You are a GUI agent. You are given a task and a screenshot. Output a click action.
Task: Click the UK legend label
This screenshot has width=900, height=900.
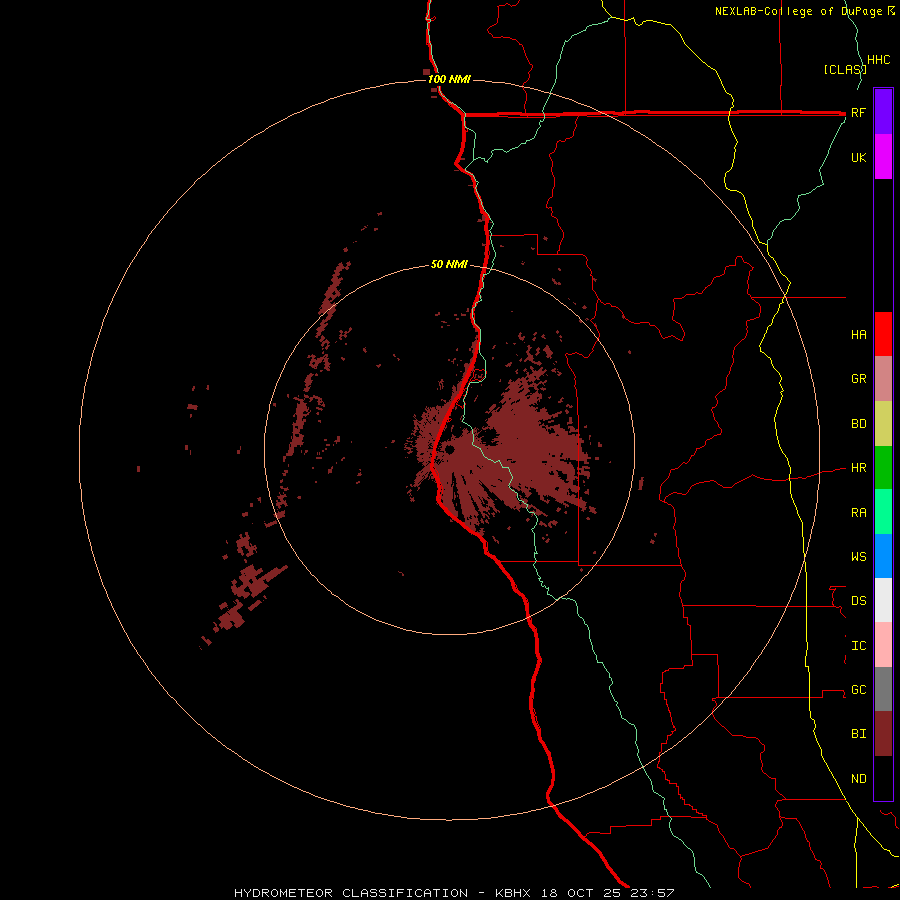858,157
